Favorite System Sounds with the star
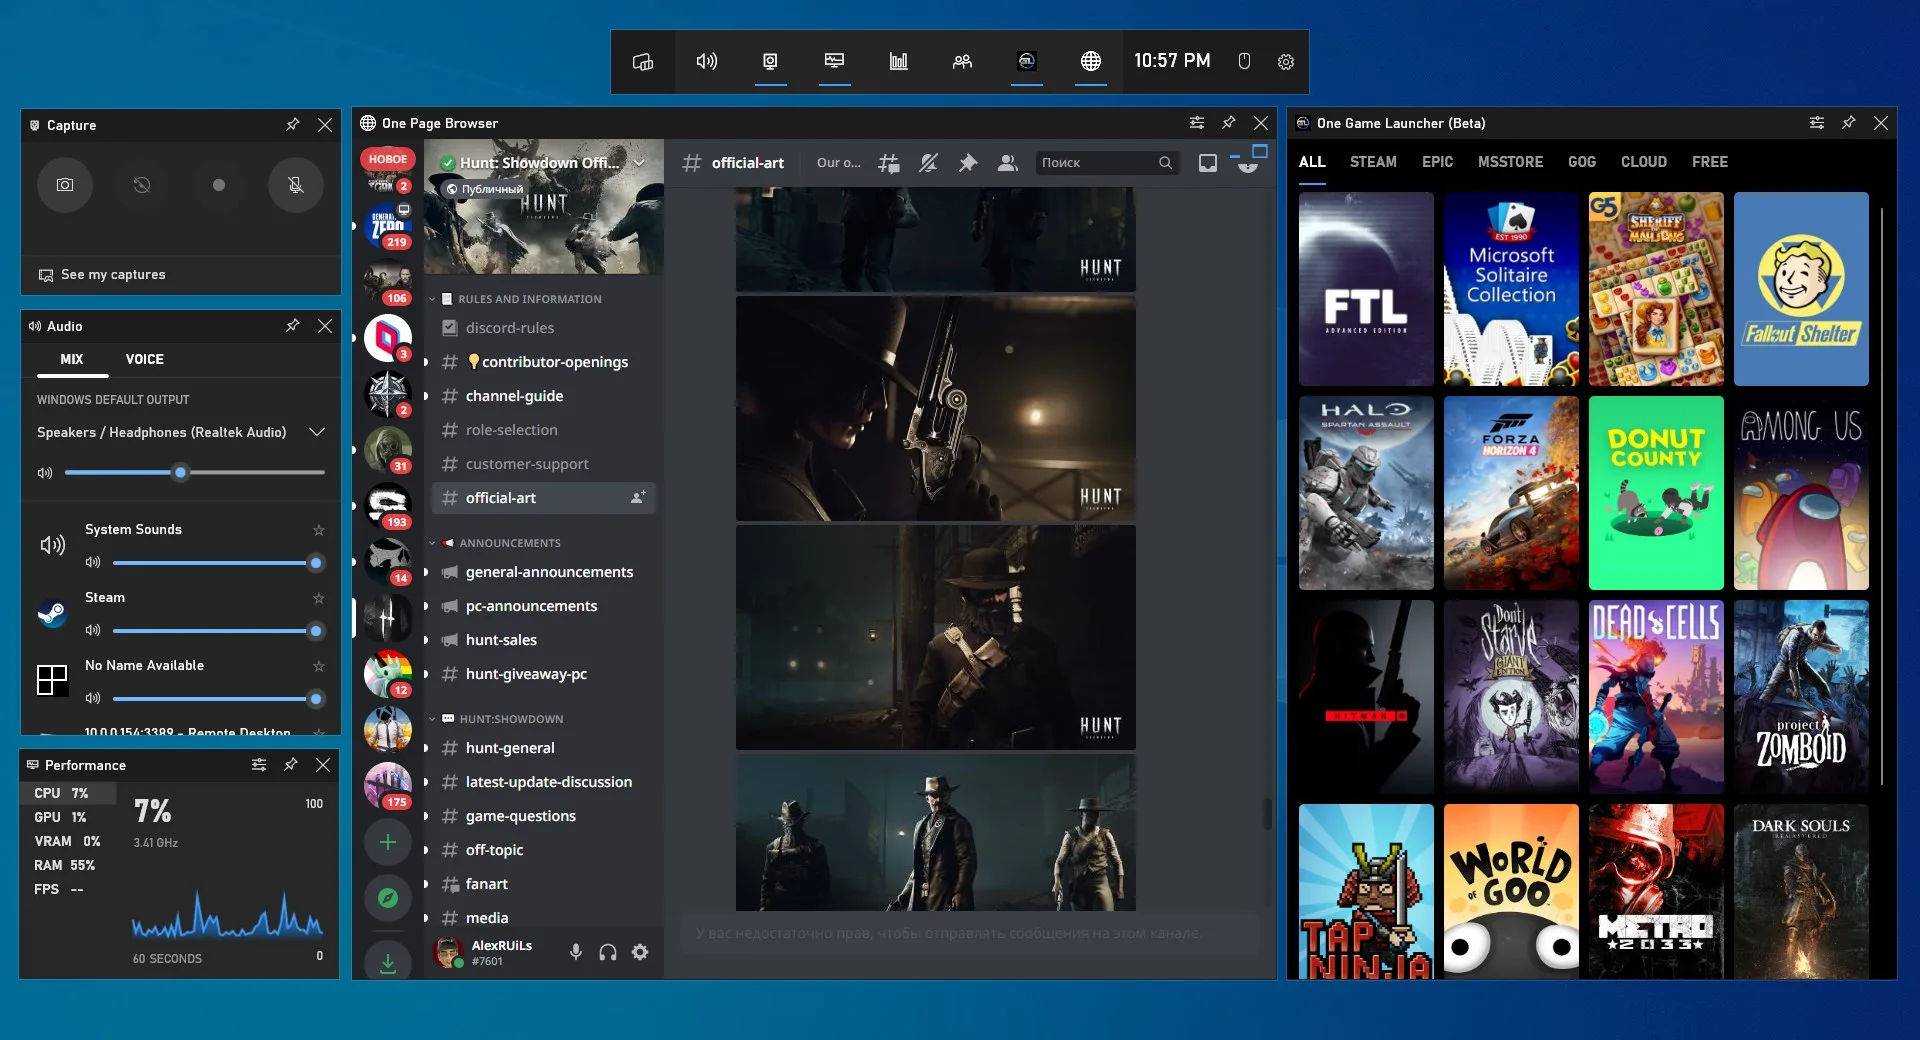Screen dimensions: 1920x1040 coord(319,530)
